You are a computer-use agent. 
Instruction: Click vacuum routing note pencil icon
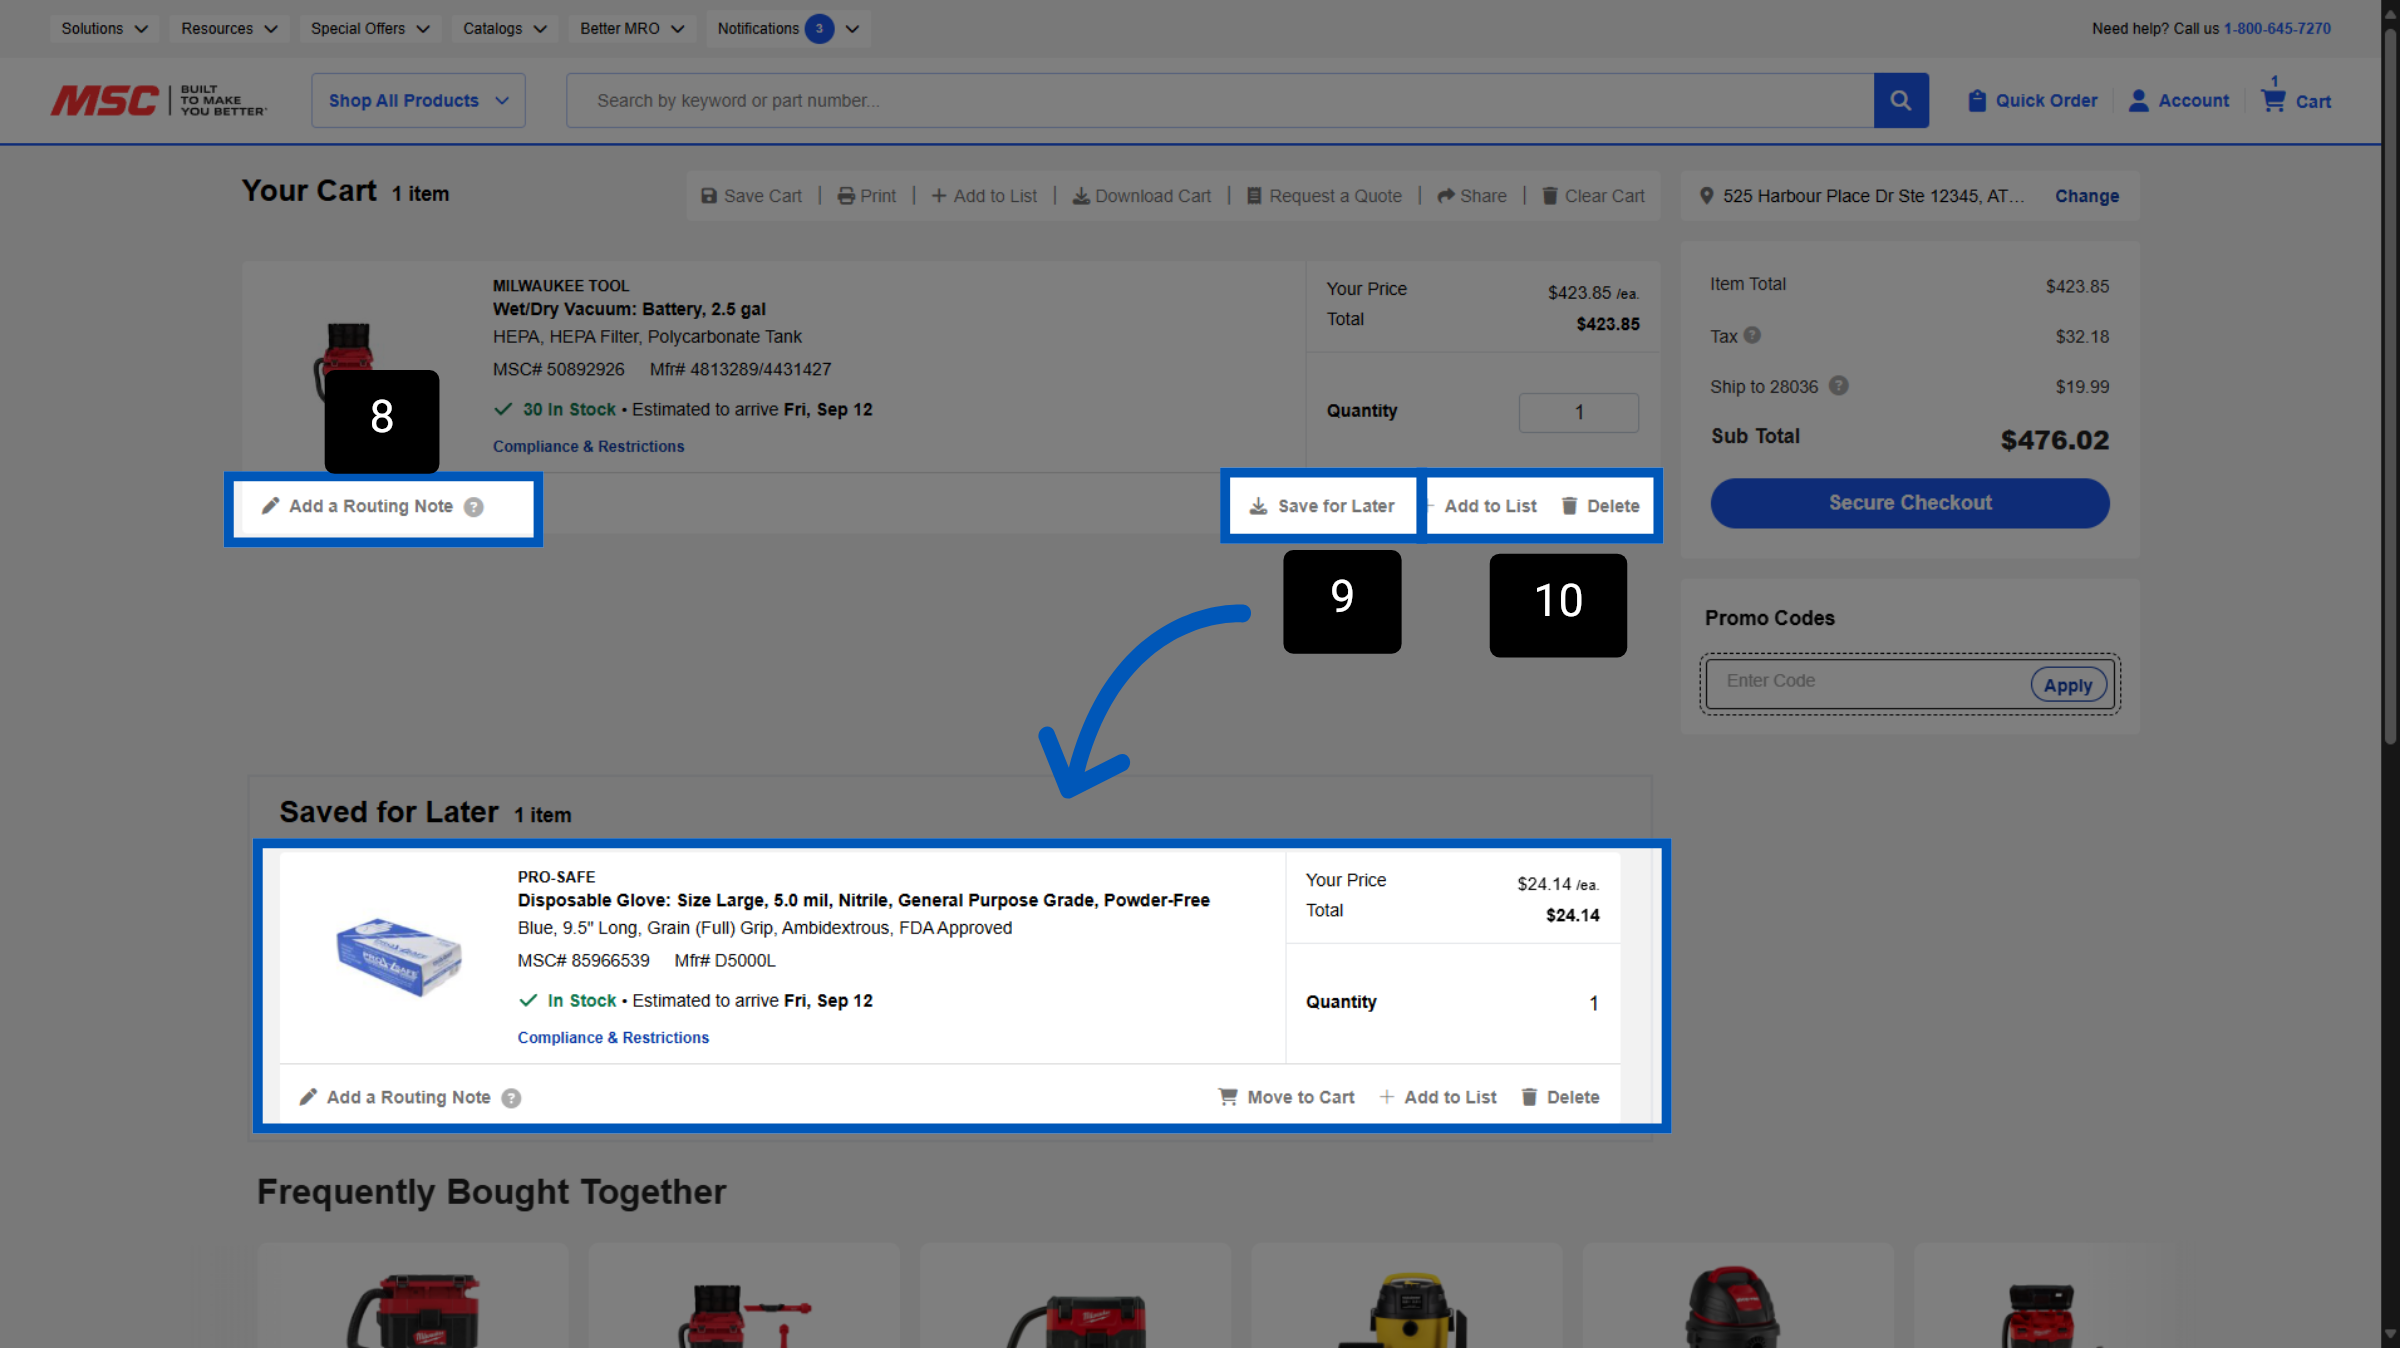[270, 506]
